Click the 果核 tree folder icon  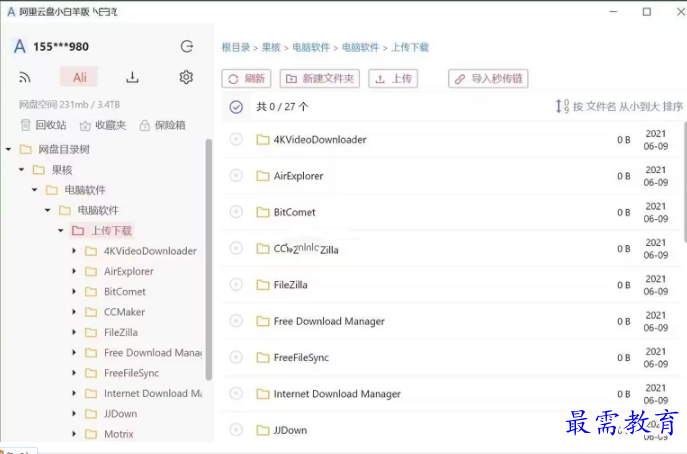click(39, 170)
